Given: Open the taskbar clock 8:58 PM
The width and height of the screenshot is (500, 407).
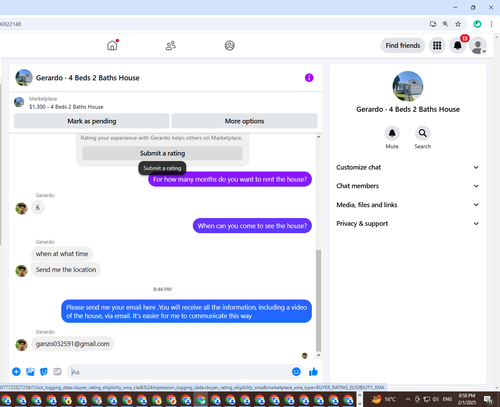Looking at the screenshot, I should tap(467, 399).
